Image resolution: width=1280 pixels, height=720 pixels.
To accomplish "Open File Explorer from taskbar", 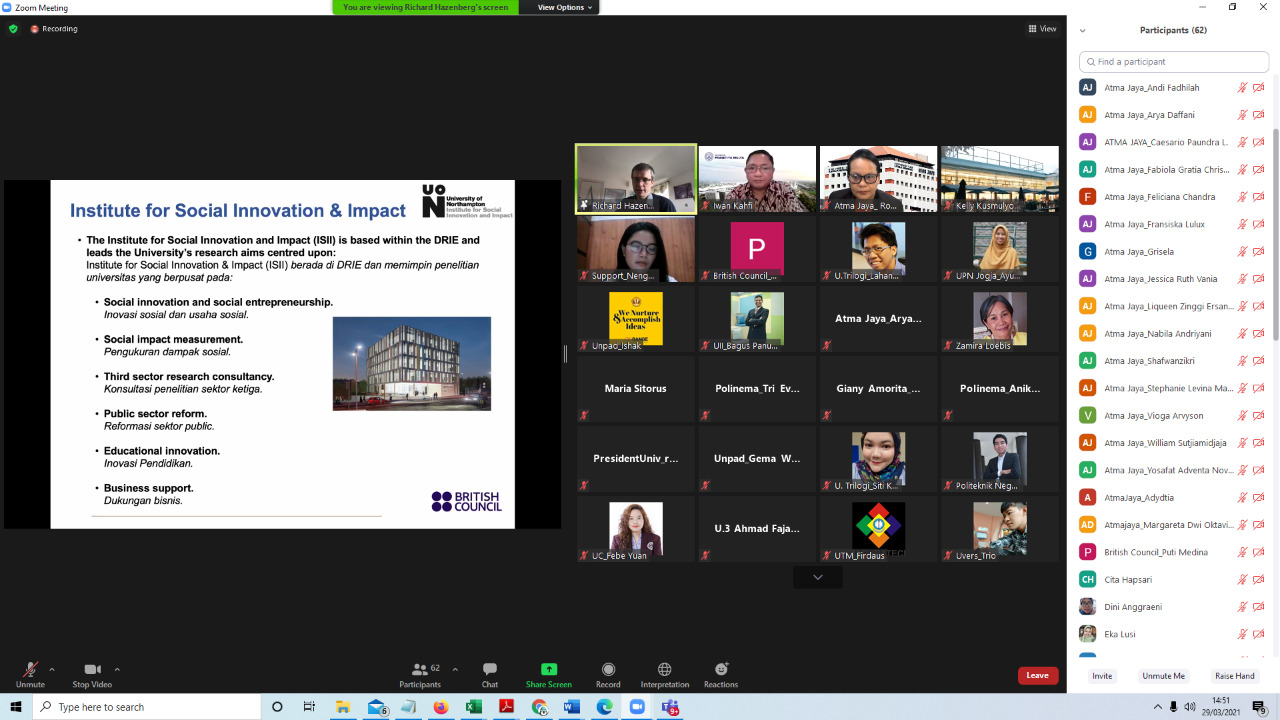I will click(343, 707).
